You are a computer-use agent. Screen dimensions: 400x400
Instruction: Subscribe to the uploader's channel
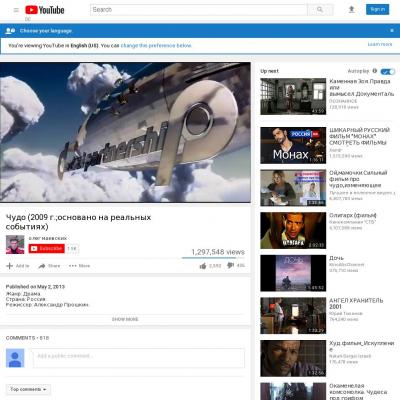click(x=46, y=248)
